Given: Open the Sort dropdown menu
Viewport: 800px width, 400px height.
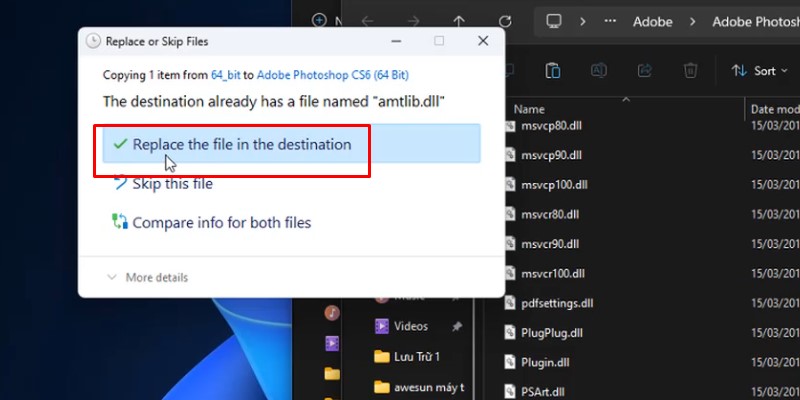Looking at the screenshot, I should point(762,70).
